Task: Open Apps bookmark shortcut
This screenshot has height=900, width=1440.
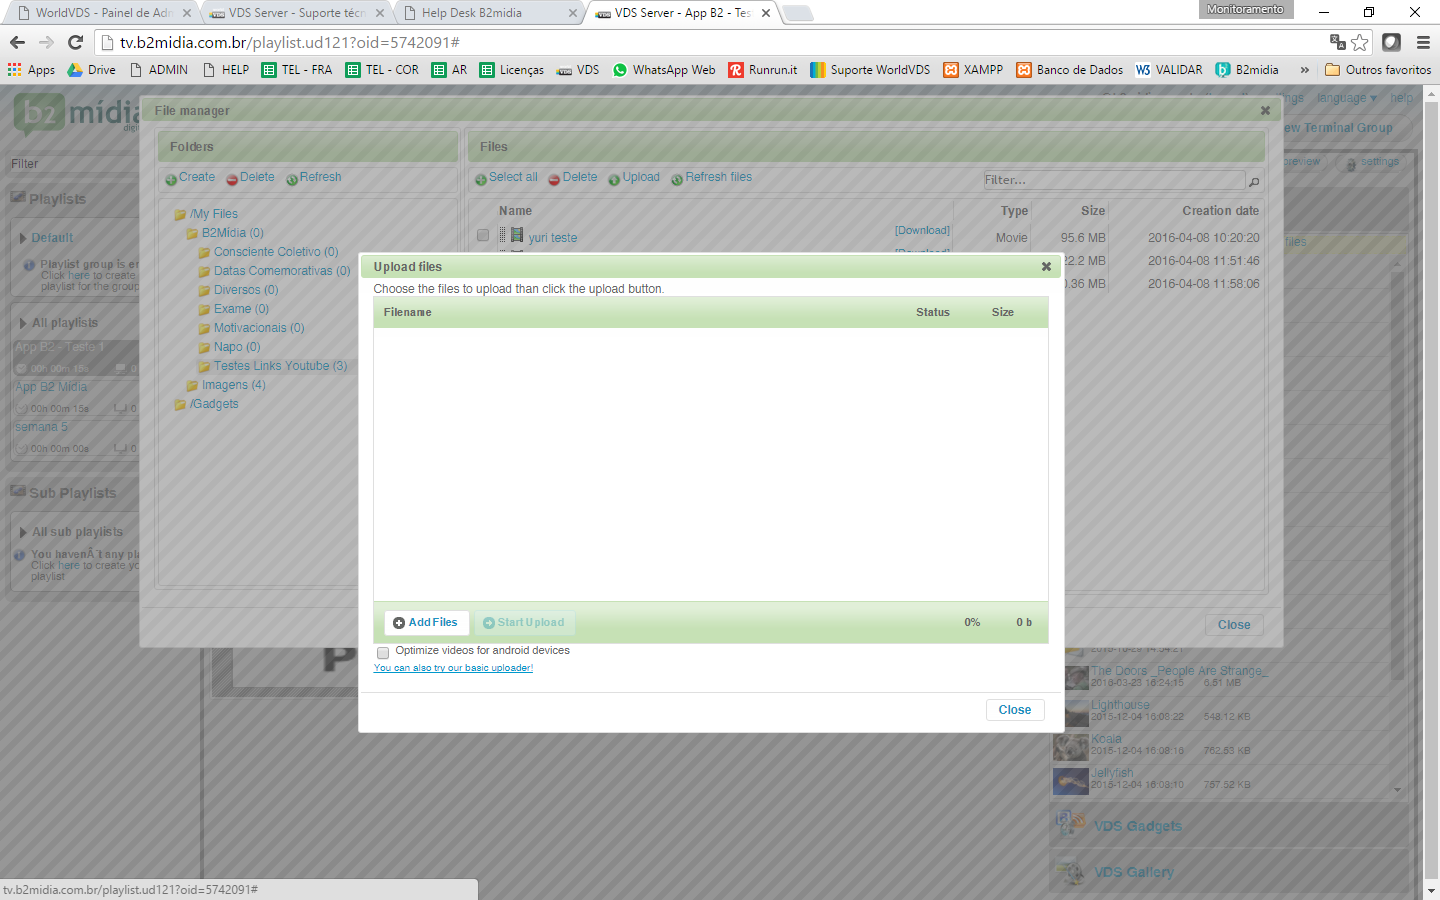Action: pyautogui.click(x=31, y=70)
